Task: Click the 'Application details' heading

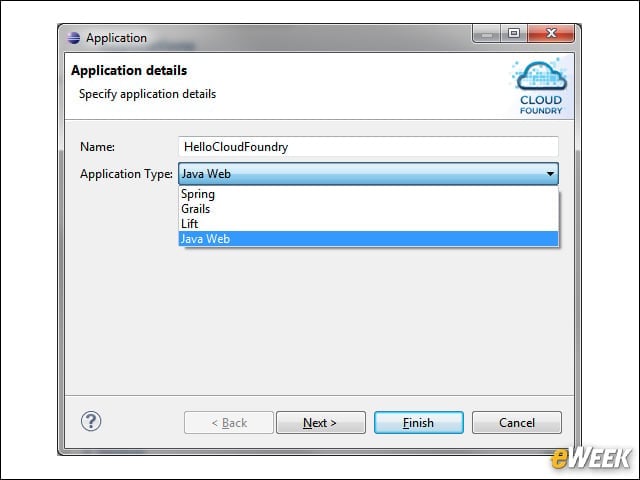Action: (x=129, y=71)
